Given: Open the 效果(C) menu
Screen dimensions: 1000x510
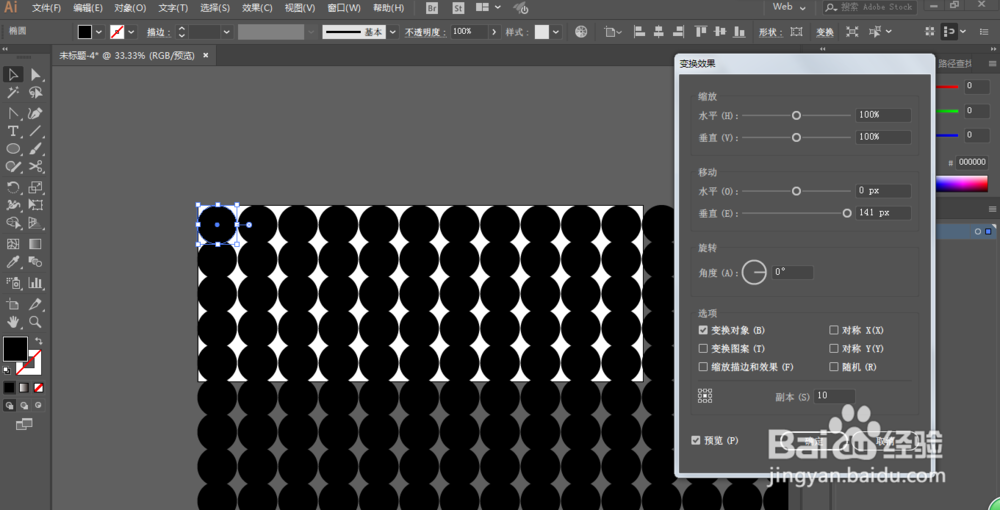Looking at the screenshot, I should click(257, 8).
